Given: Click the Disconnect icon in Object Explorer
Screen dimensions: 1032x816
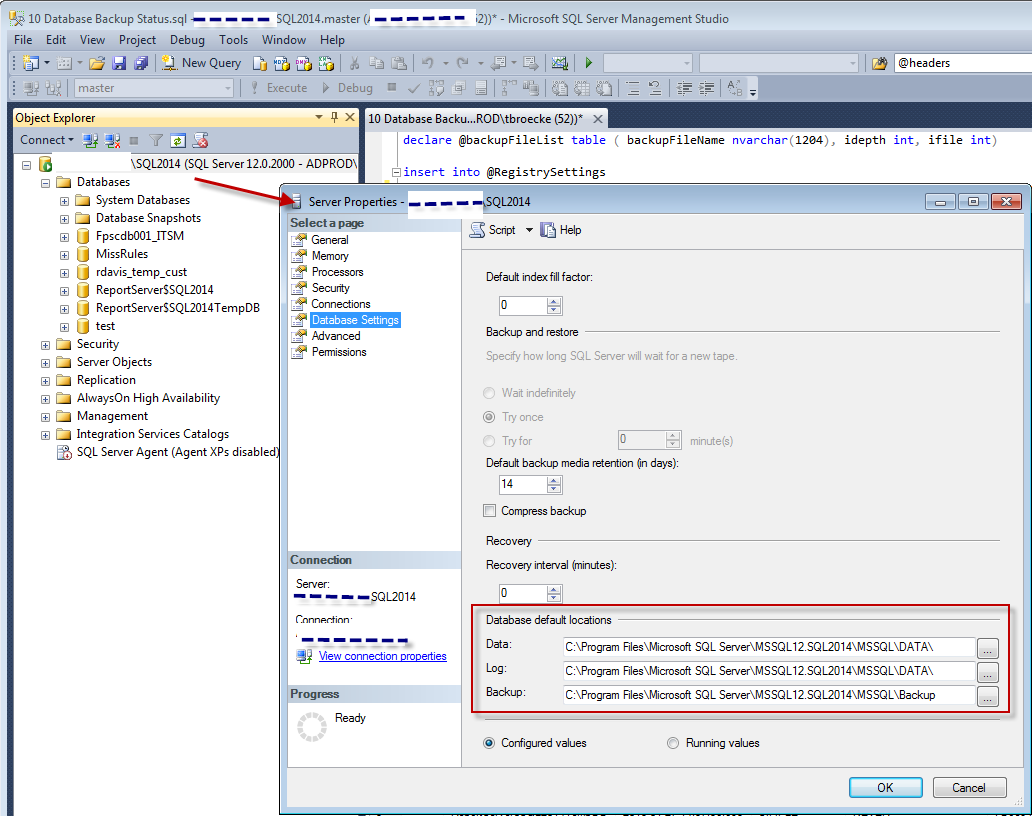Looking at the screenshot, I should 112,140.
